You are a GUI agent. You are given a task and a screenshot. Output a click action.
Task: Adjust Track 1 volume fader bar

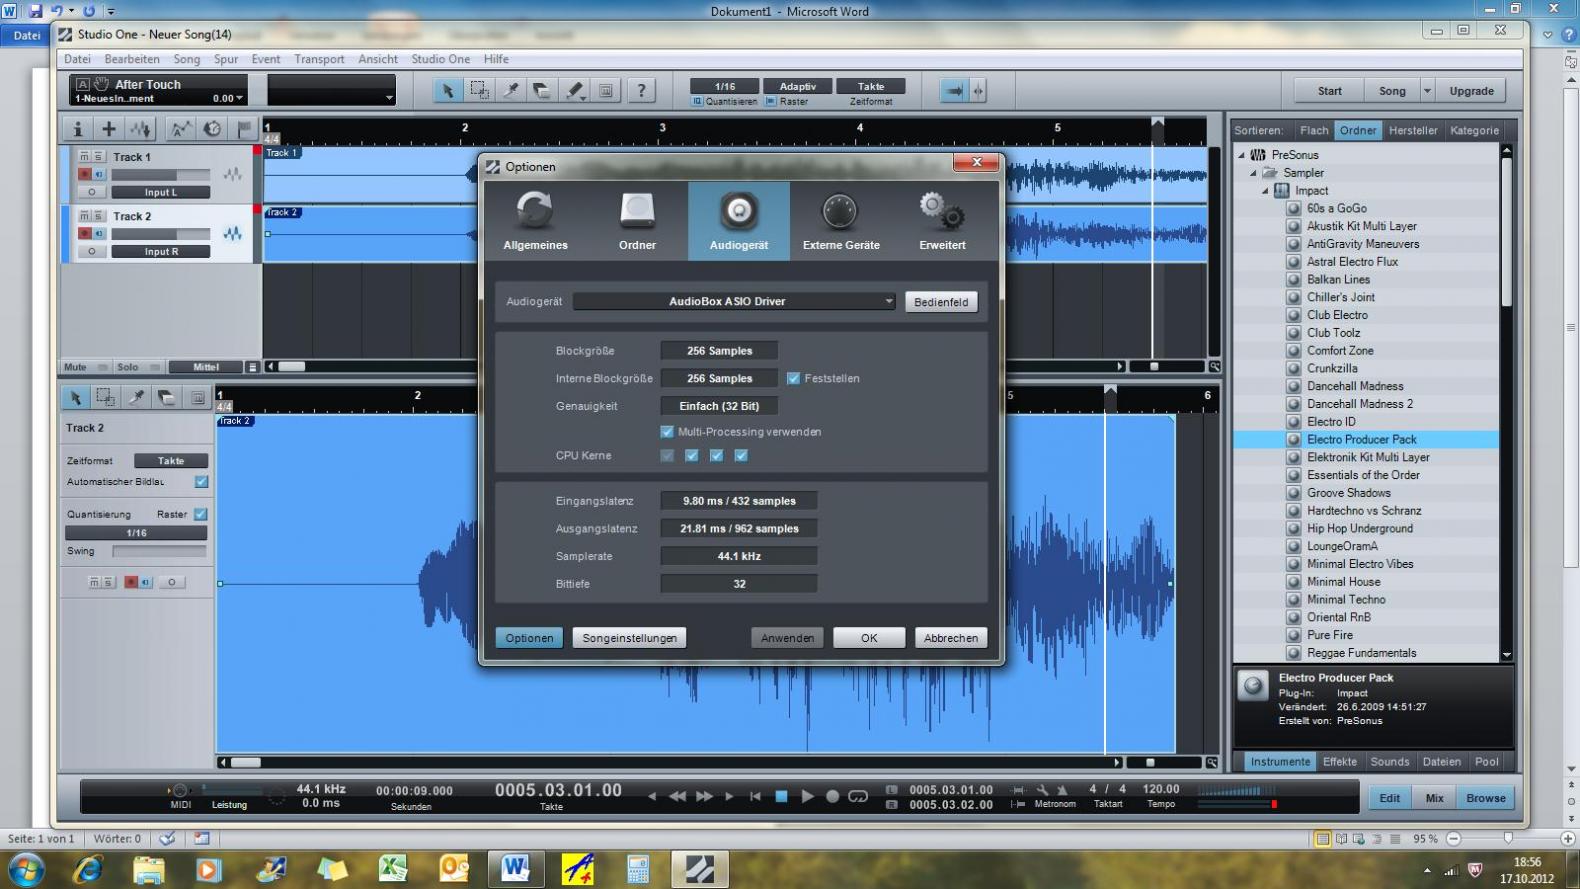pos(160,174)
